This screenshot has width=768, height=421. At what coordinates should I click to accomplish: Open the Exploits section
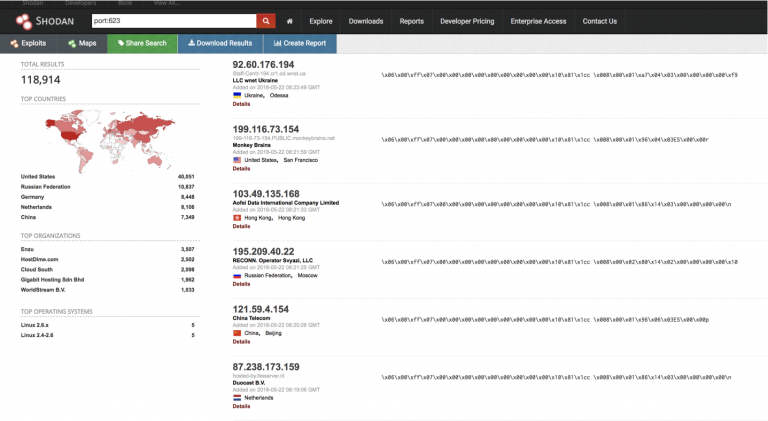[x=28, y=43]
